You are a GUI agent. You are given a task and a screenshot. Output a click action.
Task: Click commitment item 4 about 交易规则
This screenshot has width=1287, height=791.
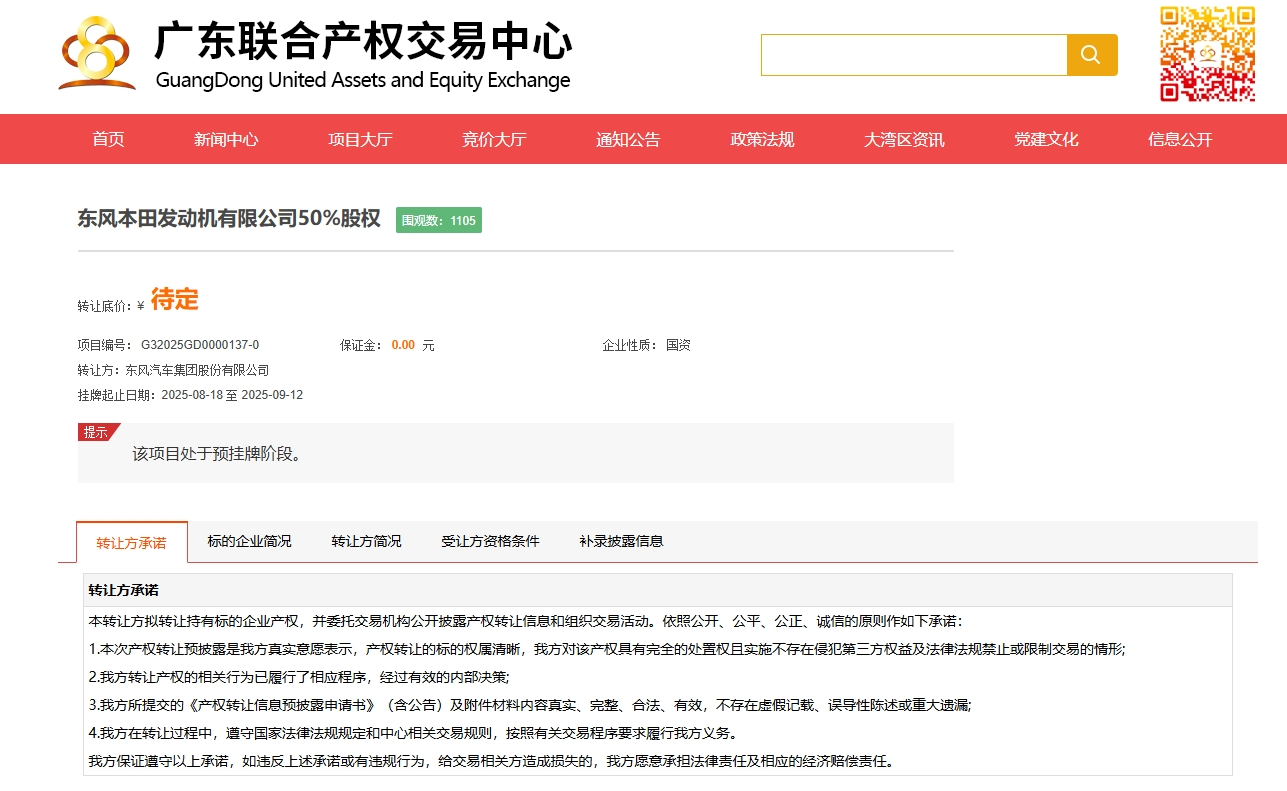[x=413, y=733]
